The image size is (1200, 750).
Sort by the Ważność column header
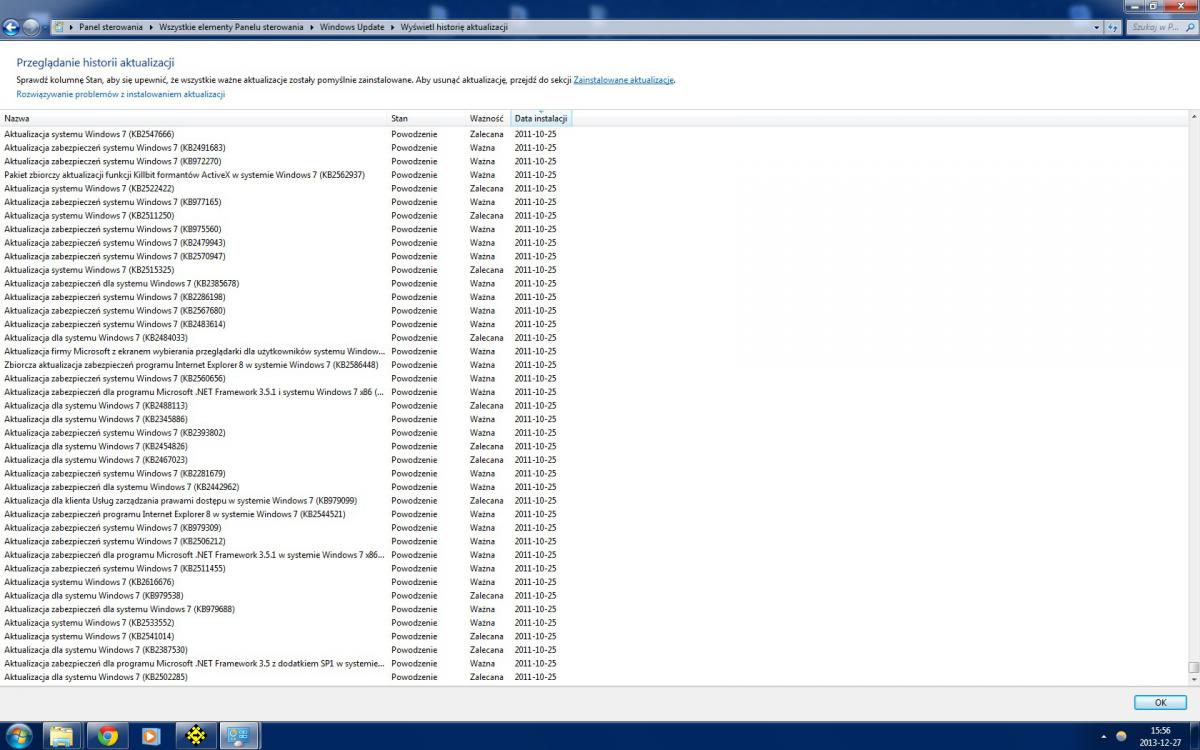pos(489,118)
